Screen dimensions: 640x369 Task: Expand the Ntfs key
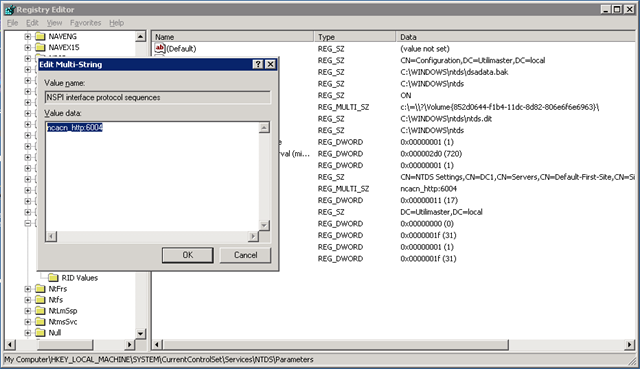tap(27, 300)
